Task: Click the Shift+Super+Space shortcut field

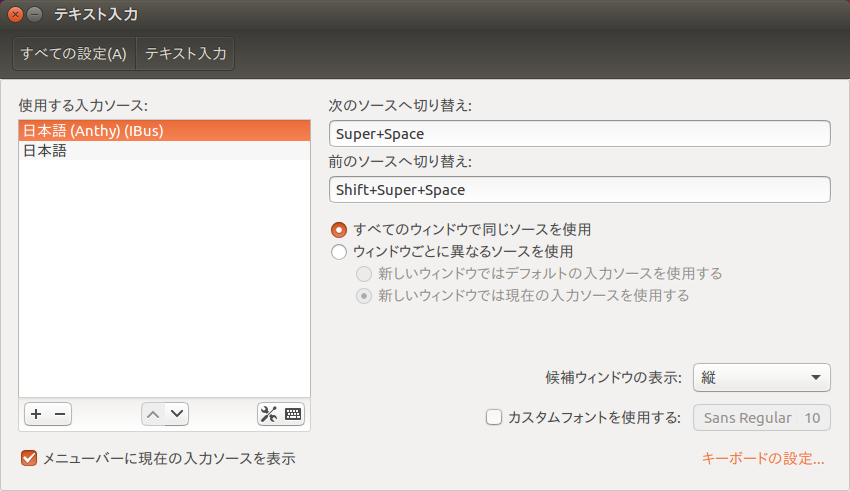Action: click(579, 189)
